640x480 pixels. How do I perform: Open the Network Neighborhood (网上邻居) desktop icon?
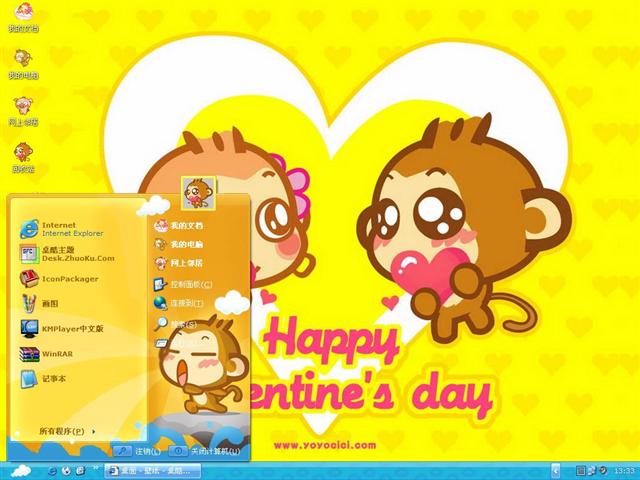point(23,111)
